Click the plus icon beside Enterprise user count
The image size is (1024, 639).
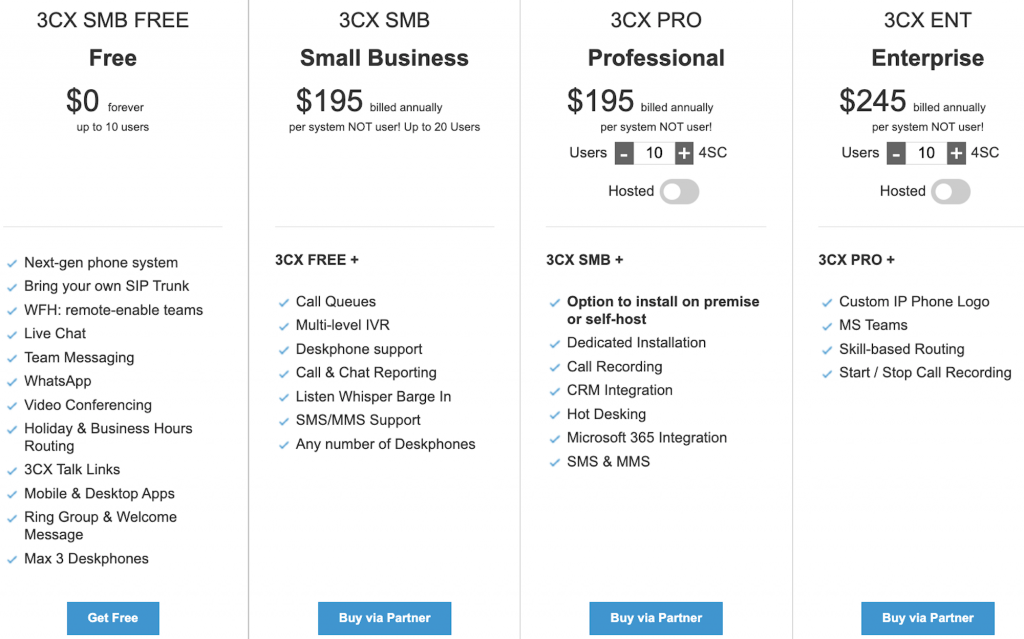pyautogui.click(x=954, y=152)
